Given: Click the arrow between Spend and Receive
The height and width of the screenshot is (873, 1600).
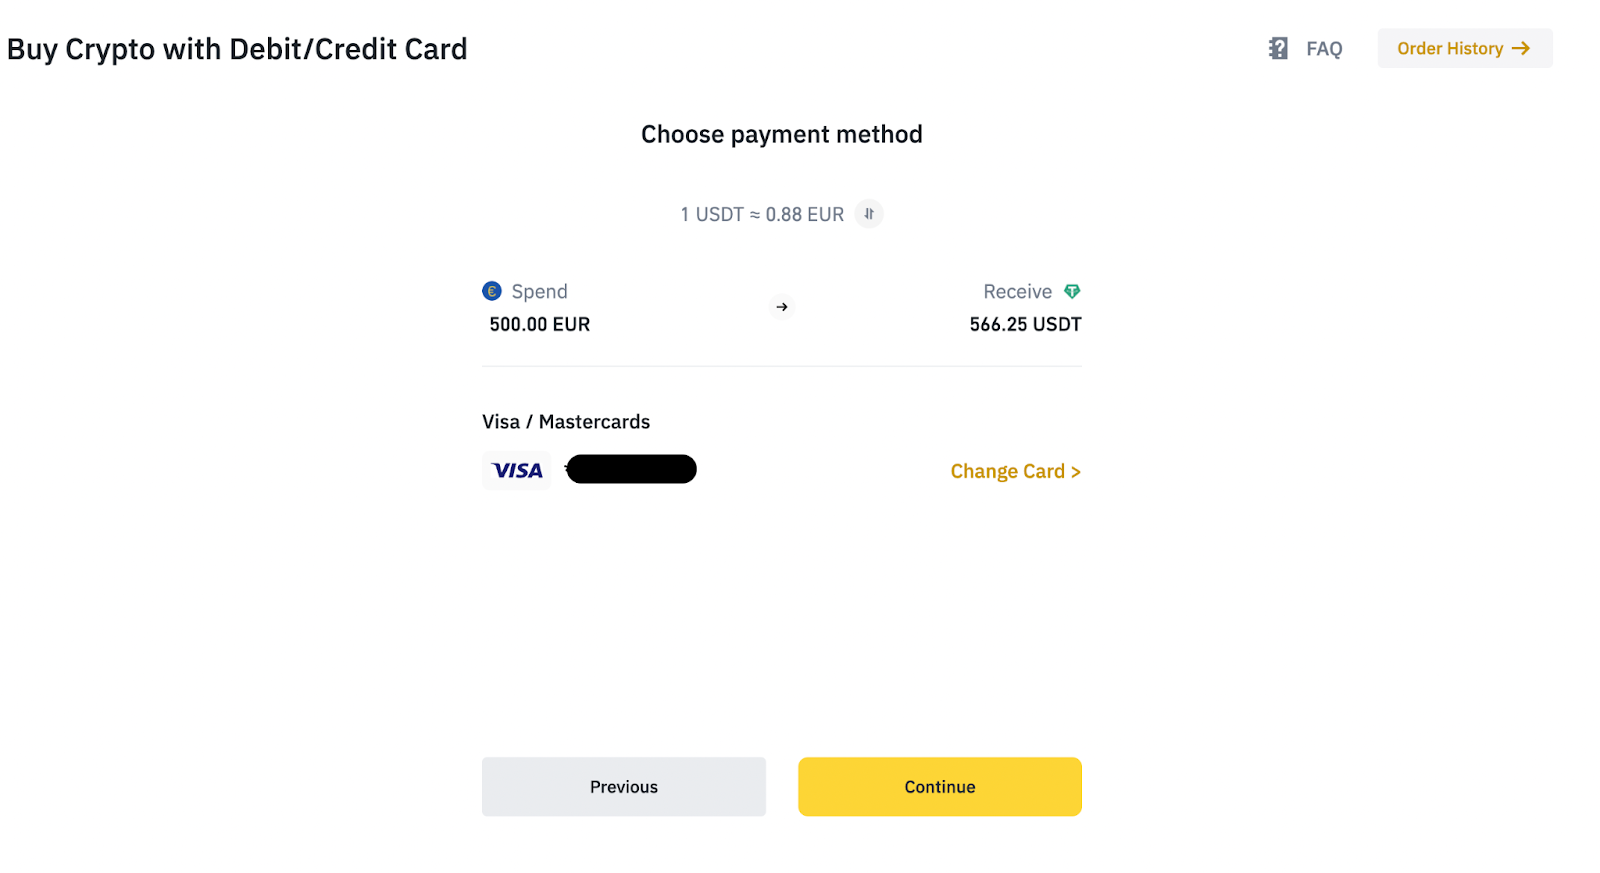Looking at the screenshot, I should click(x=782, y=307).
